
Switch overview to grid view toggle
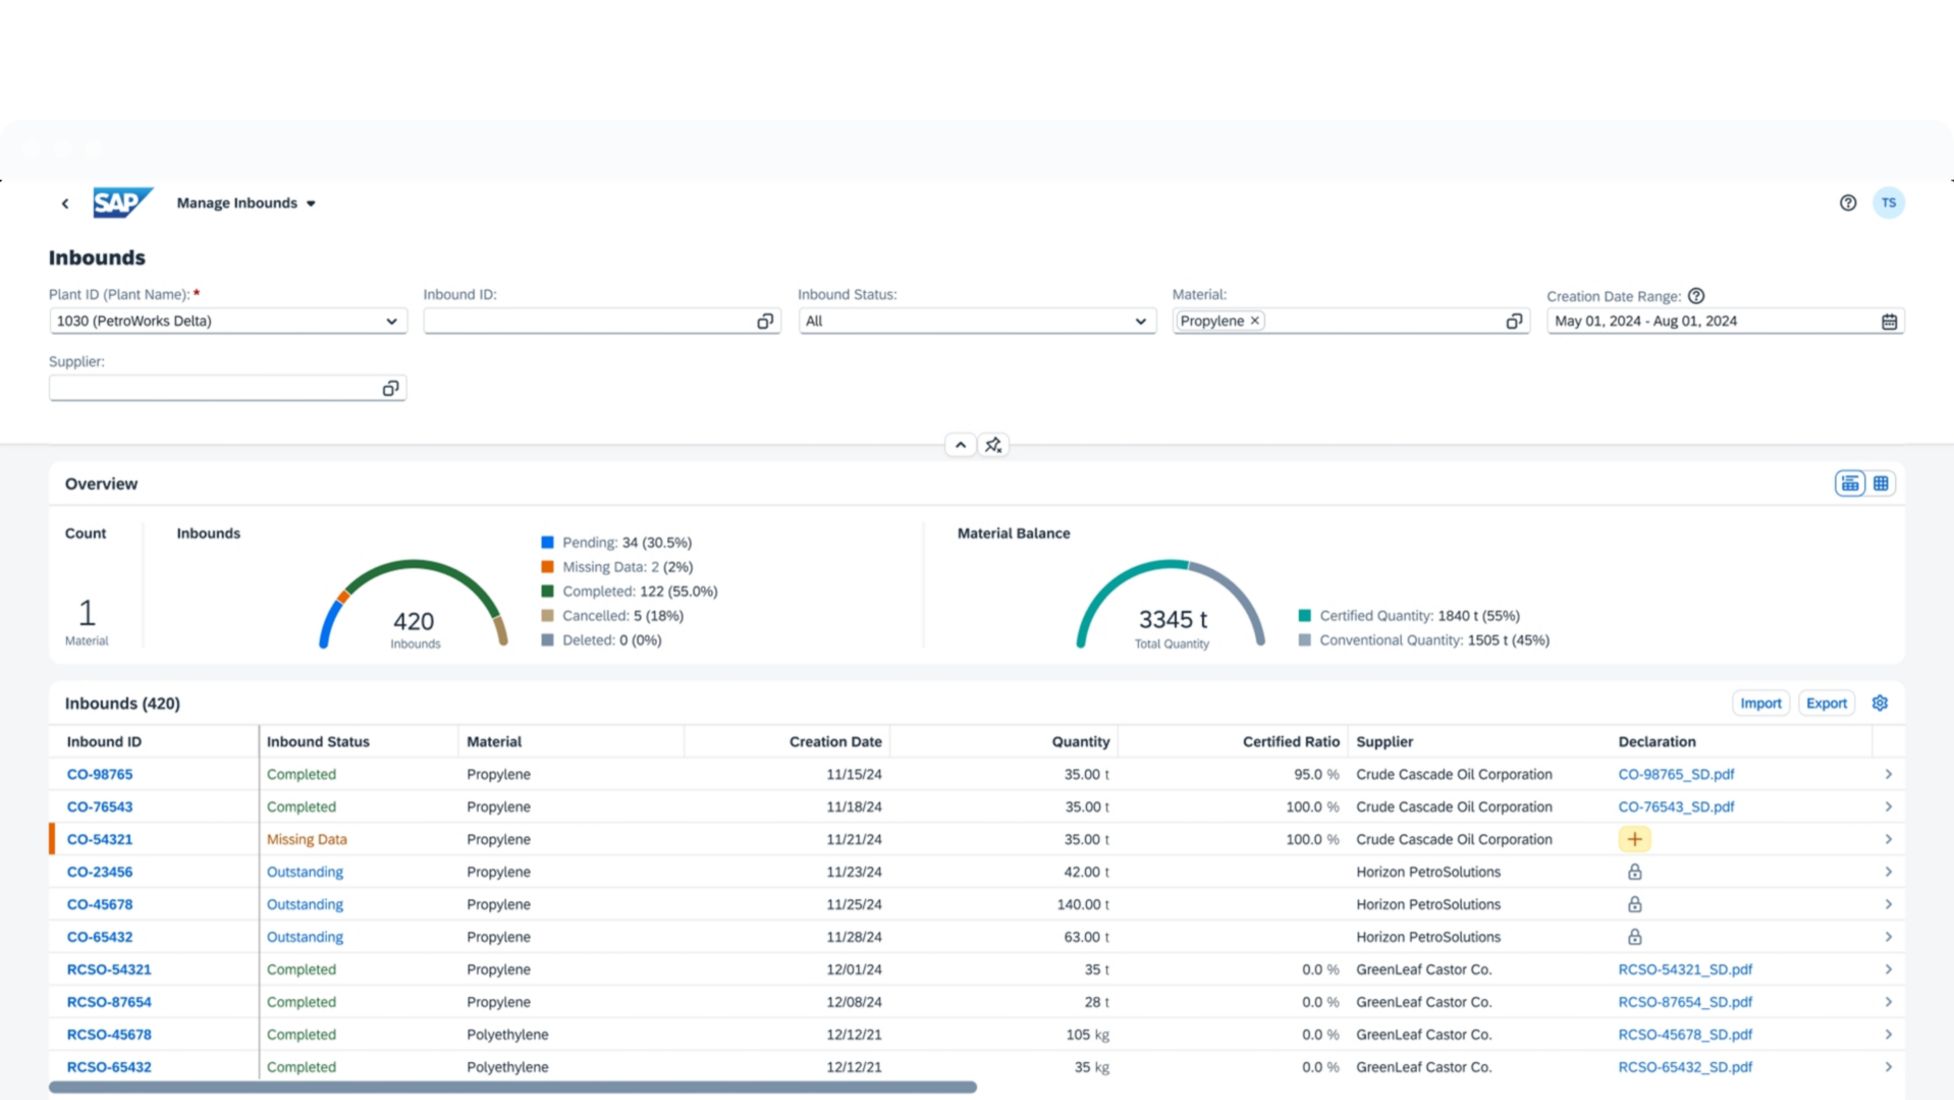coord(1880,484)
